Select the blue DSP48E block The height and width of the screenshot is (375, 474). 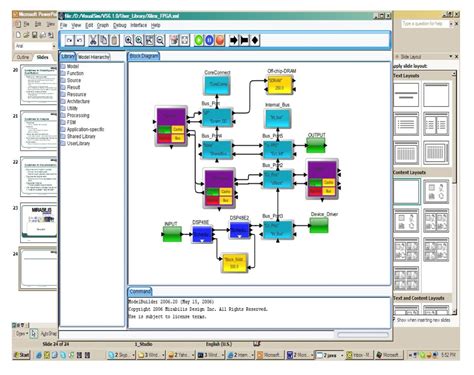202,234
